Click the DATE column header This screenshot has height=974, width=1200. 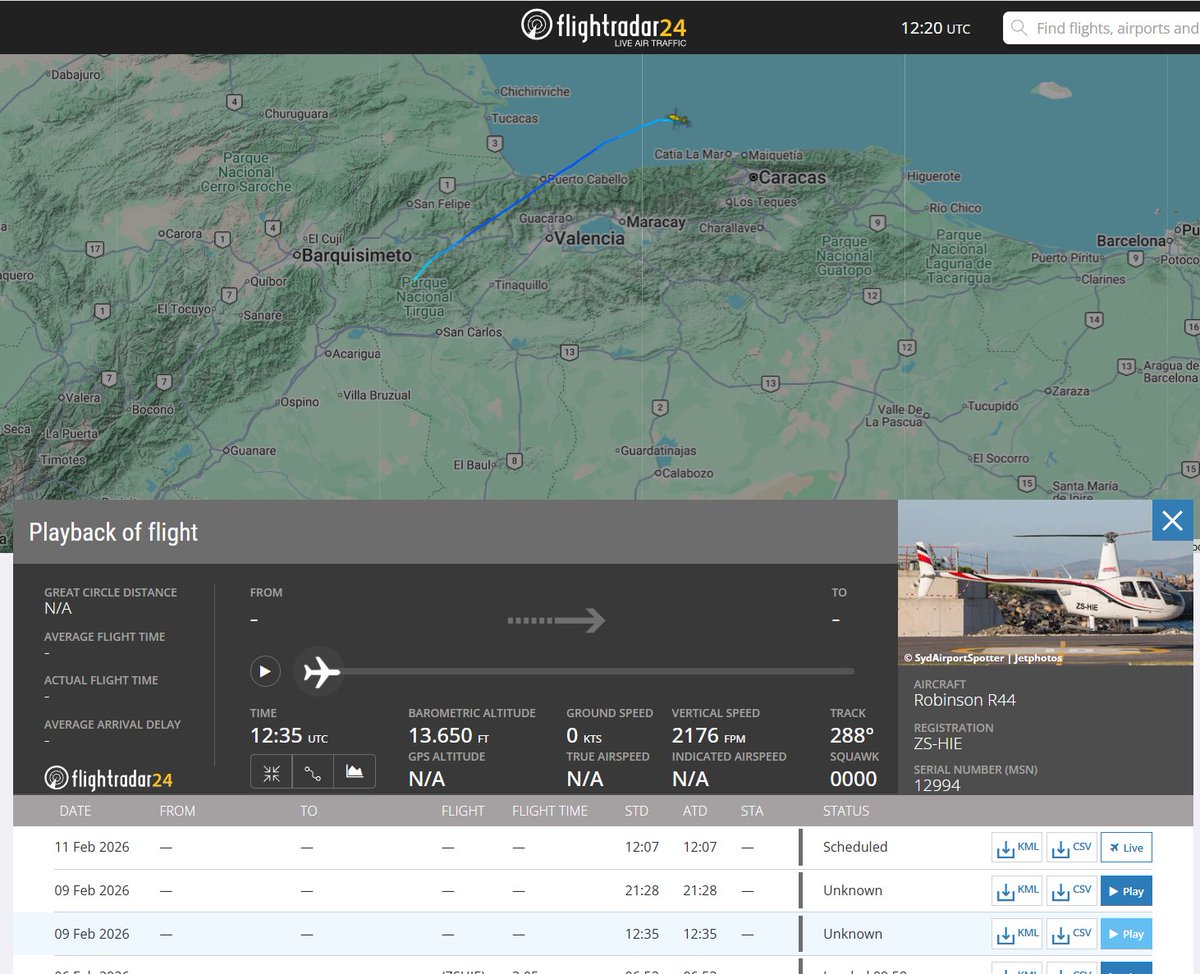(75, 811)
